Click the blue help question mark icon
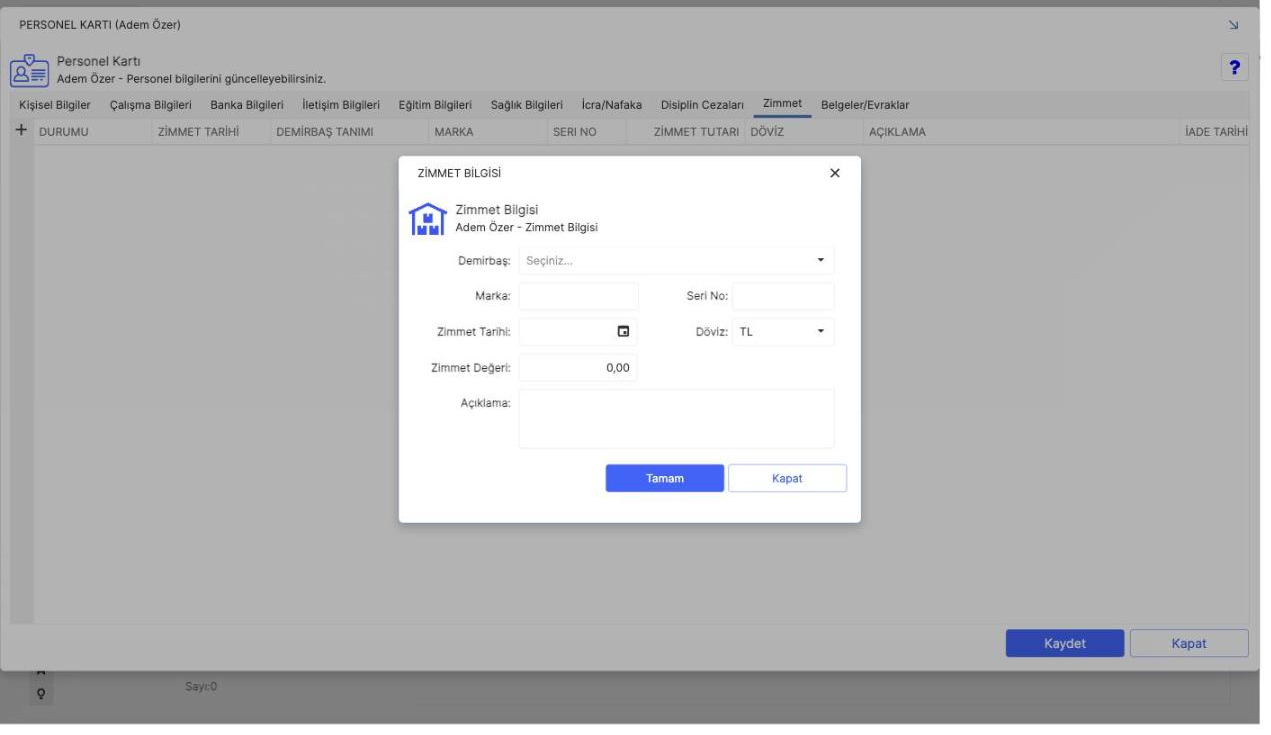Viewport: 1271px width, 735px height. click(1236, 67)
